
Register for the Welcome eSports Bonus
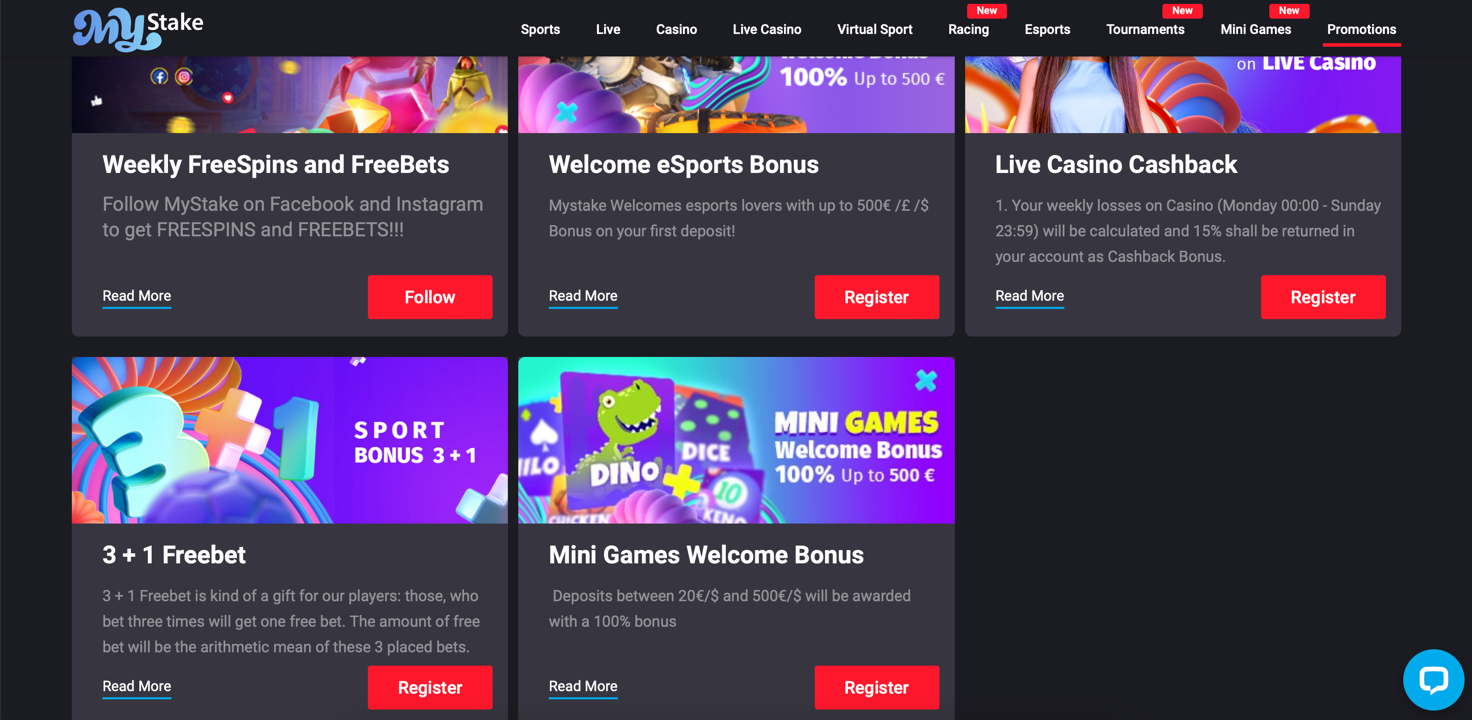877,297
